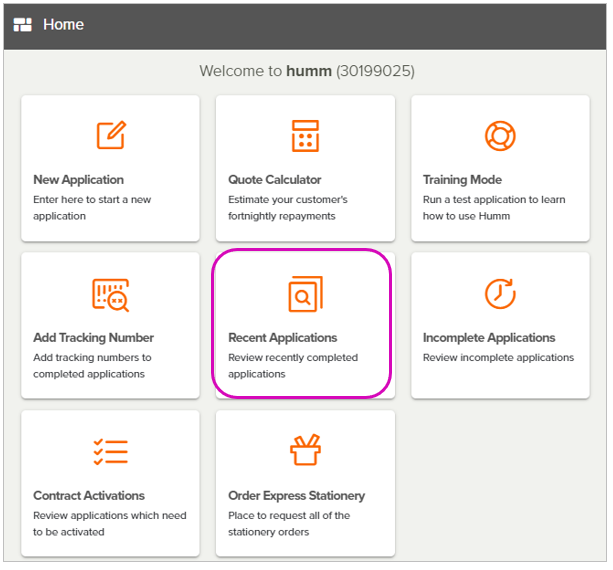Open the Quote Calculator icon
The height and width of the screenshot is (570, 613).
click(305, 136)
